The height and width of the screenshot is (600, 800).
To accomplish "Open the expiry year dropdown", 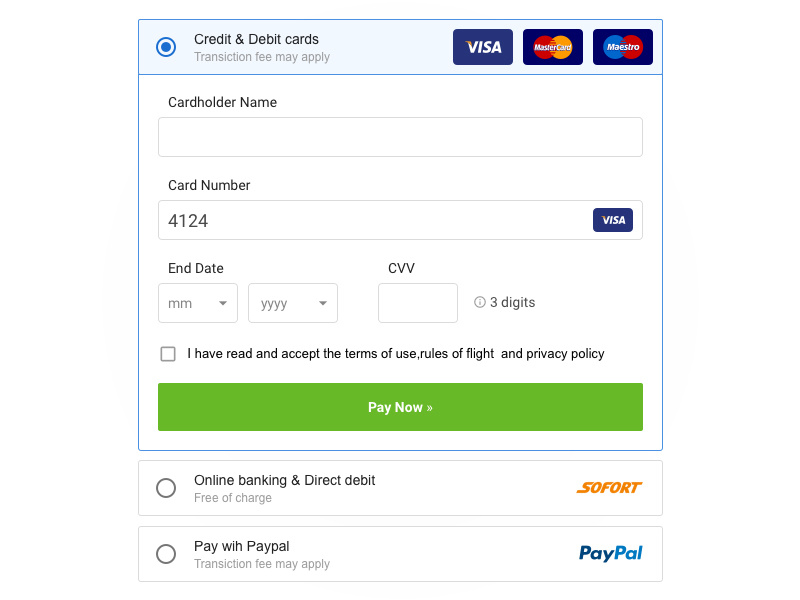I will tap(293, 303).
